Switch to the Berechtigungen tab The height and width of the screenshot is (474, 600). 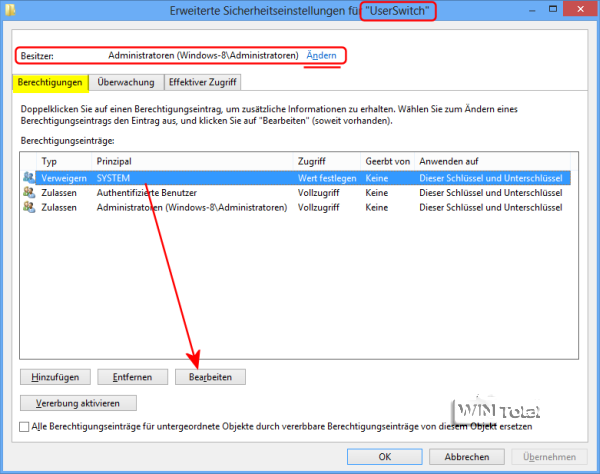click(50, 82)
